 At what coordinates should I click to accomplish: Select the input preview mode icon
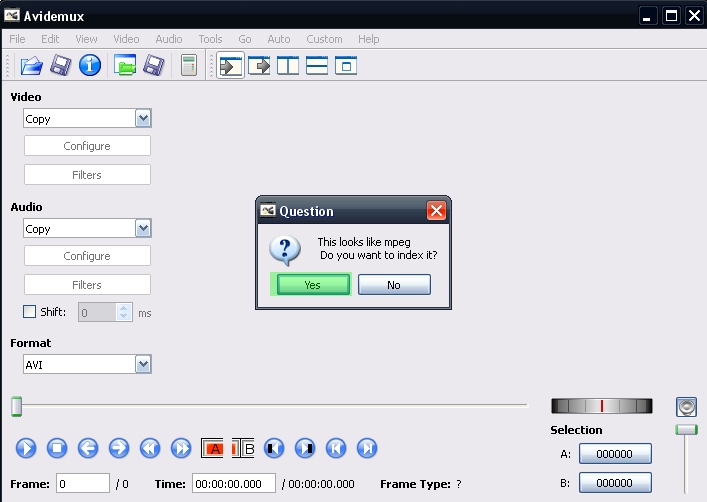(x=230, y=66)
